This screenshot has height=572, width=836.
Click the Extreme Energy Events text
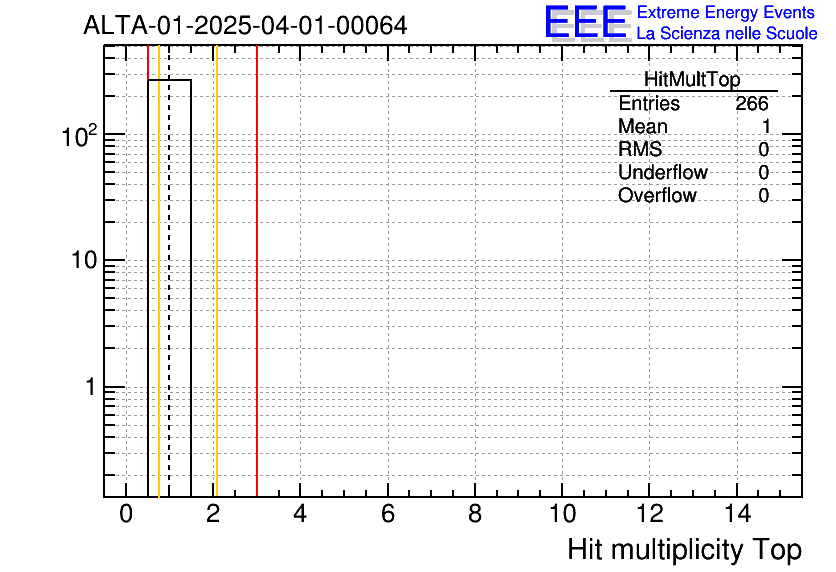pos(727,12)
